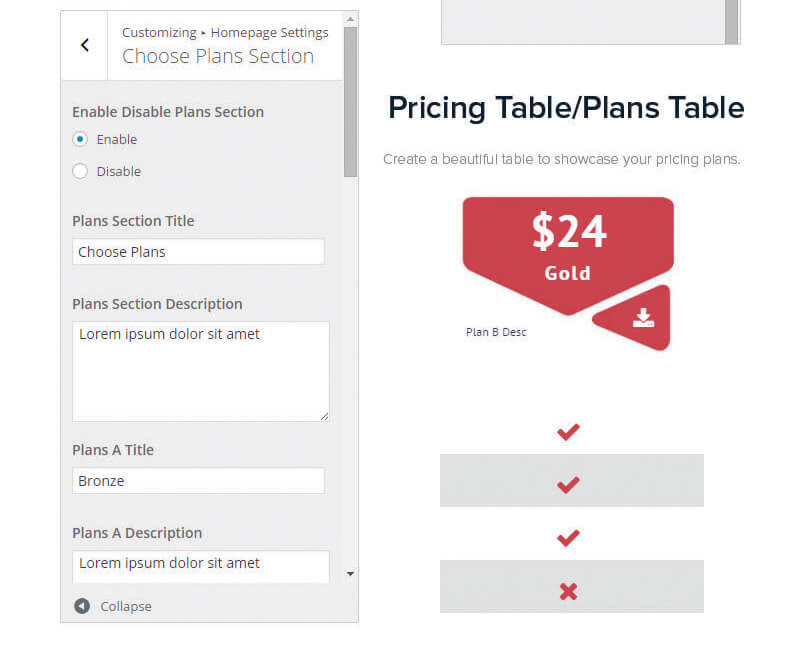This screenshot has height=656, width=800.
Task: Click the Plans A Title field containing Bronze
Action: tap(198, 481)
